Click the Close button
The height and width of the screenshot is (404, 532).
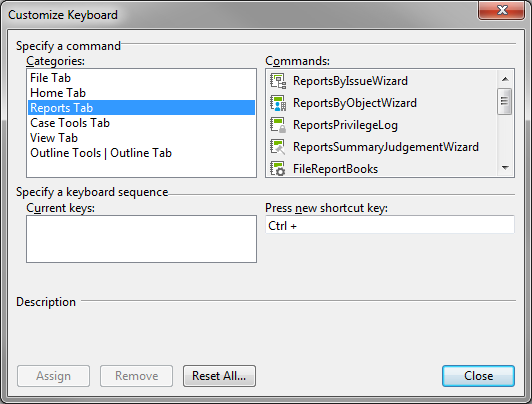click(x=478, y=376)
